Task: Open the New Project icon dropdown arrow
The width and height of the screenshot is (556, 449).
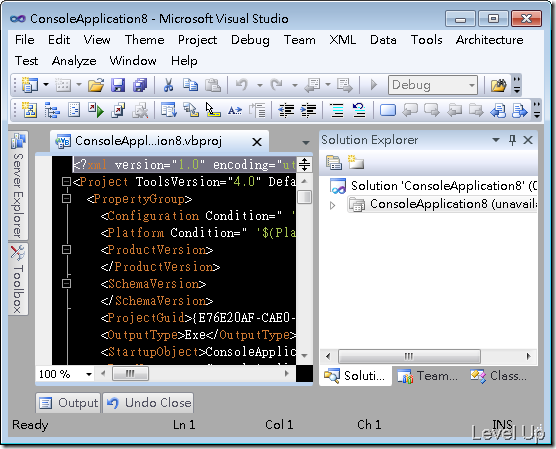Action: tap(46, 85)
